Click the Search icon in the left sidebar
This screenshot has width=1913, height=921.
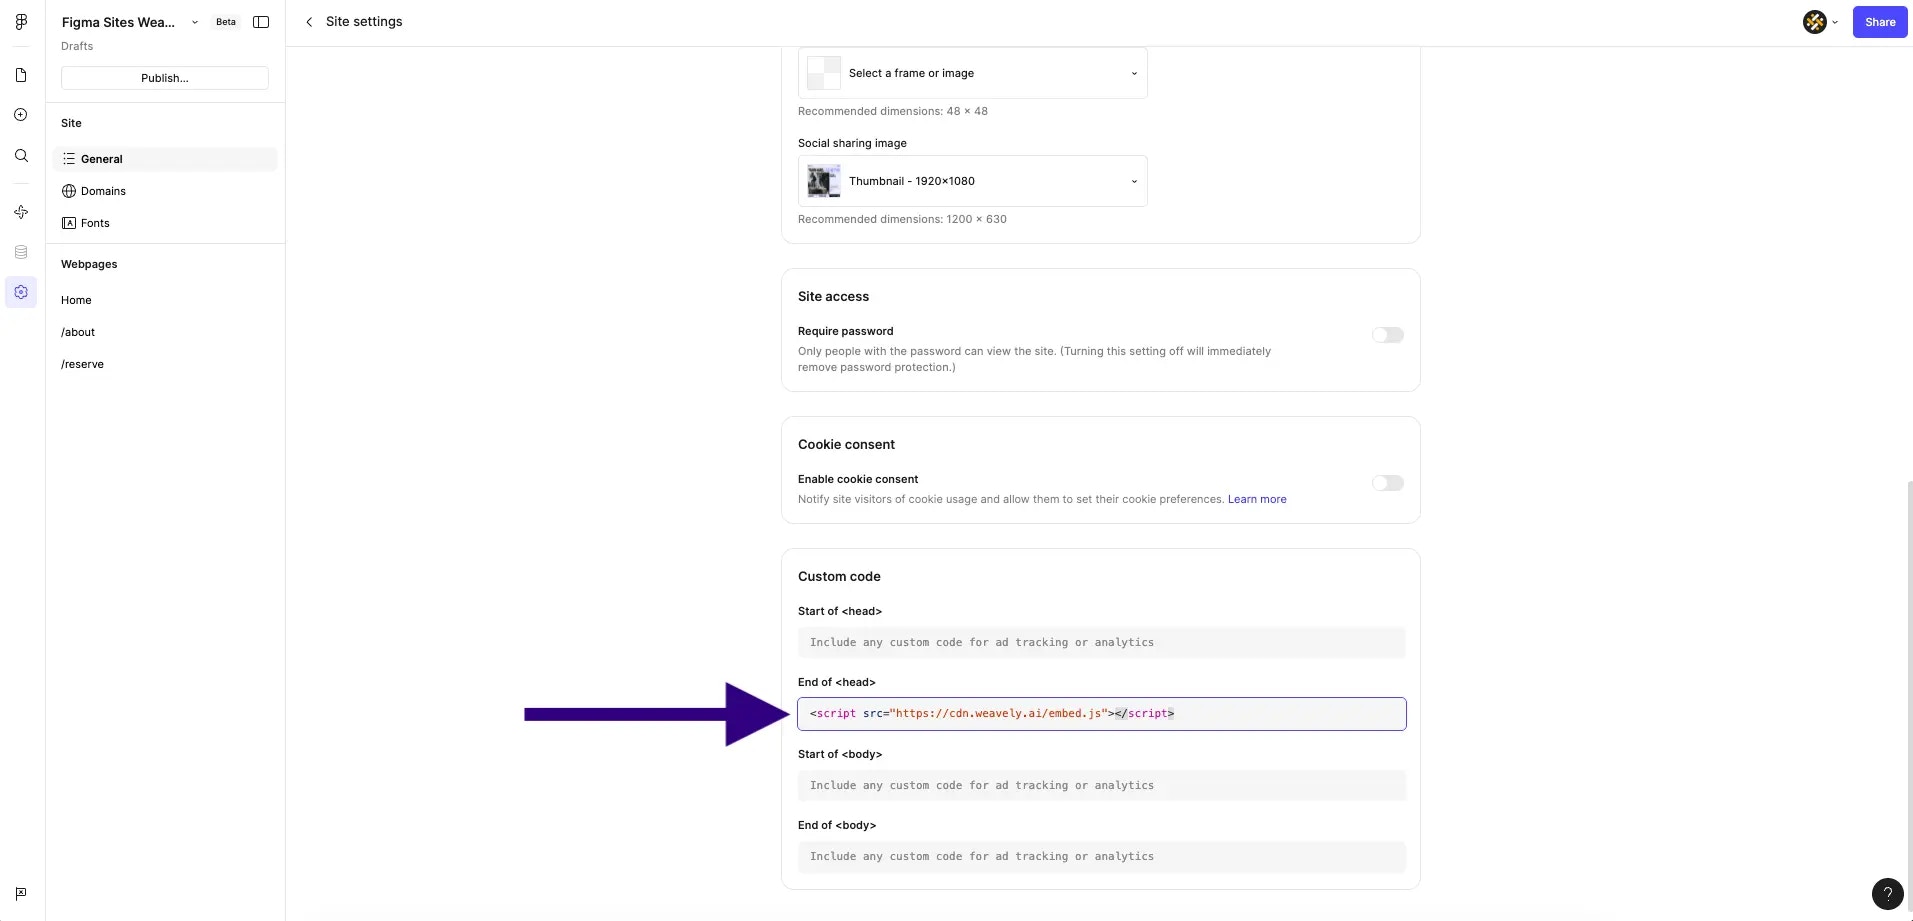[20, 156]
